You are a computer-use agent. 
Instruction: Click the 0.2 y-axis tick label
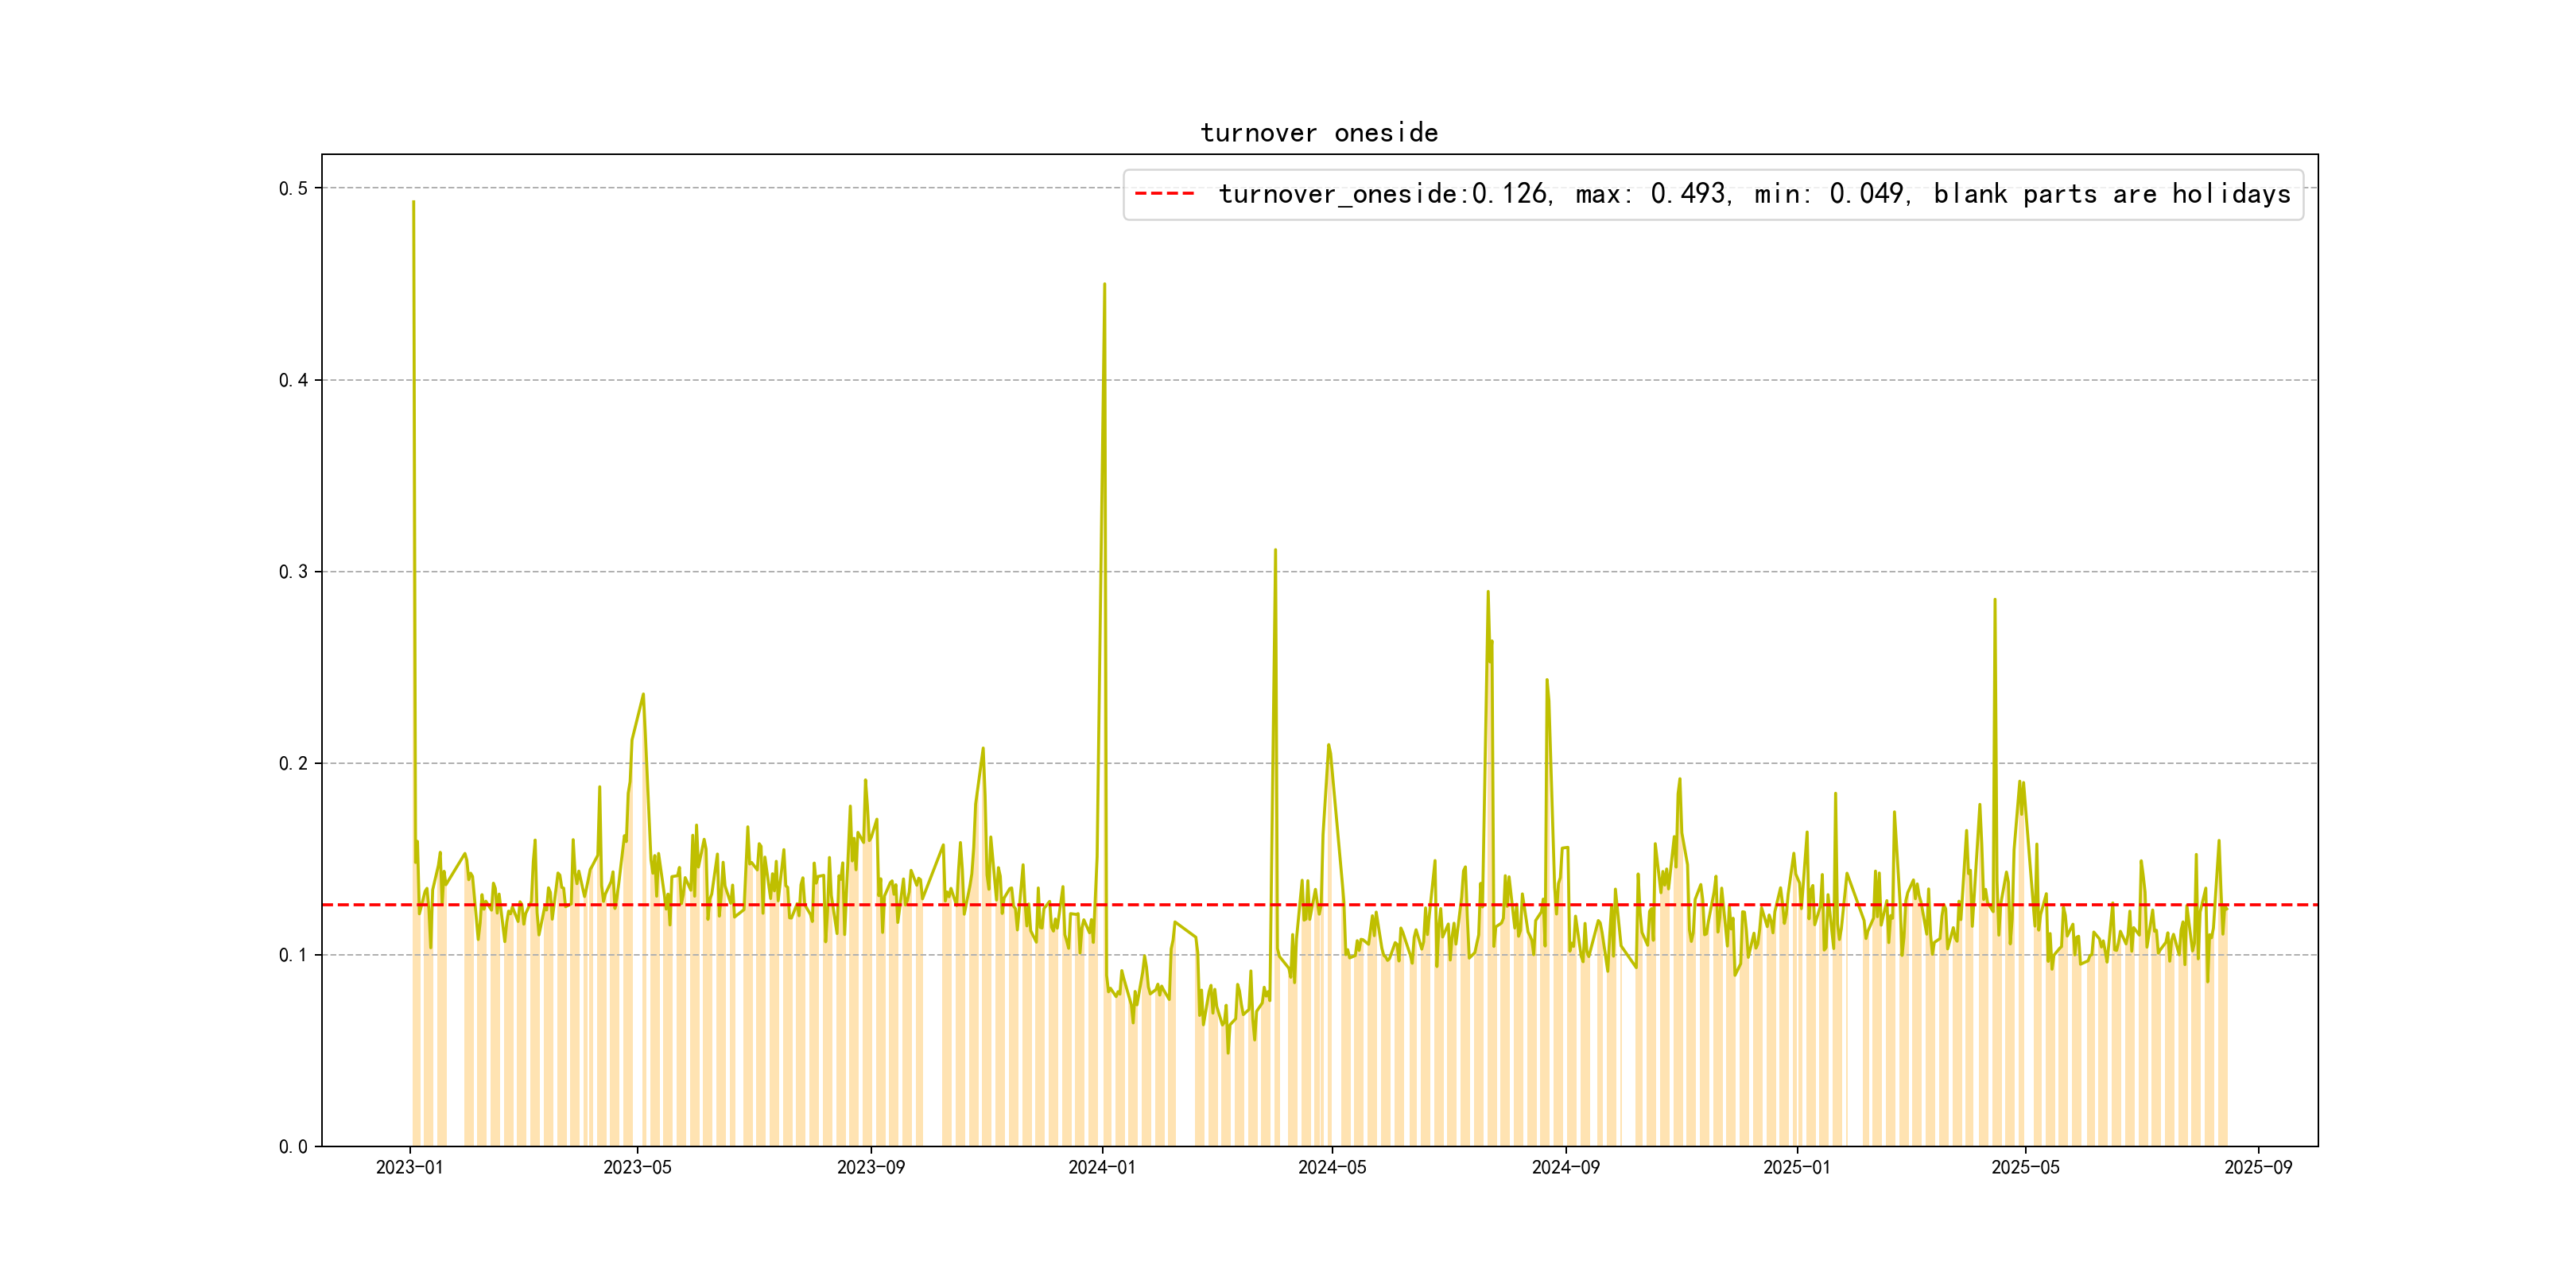pos(293,764)
